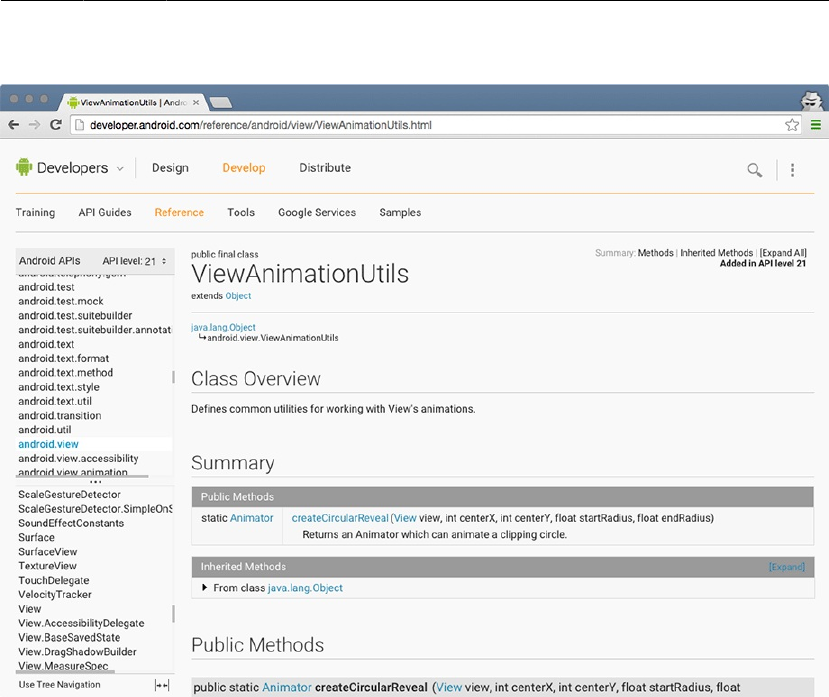
Task: Open a new browser tab
Action: click(x=220, y=102)
